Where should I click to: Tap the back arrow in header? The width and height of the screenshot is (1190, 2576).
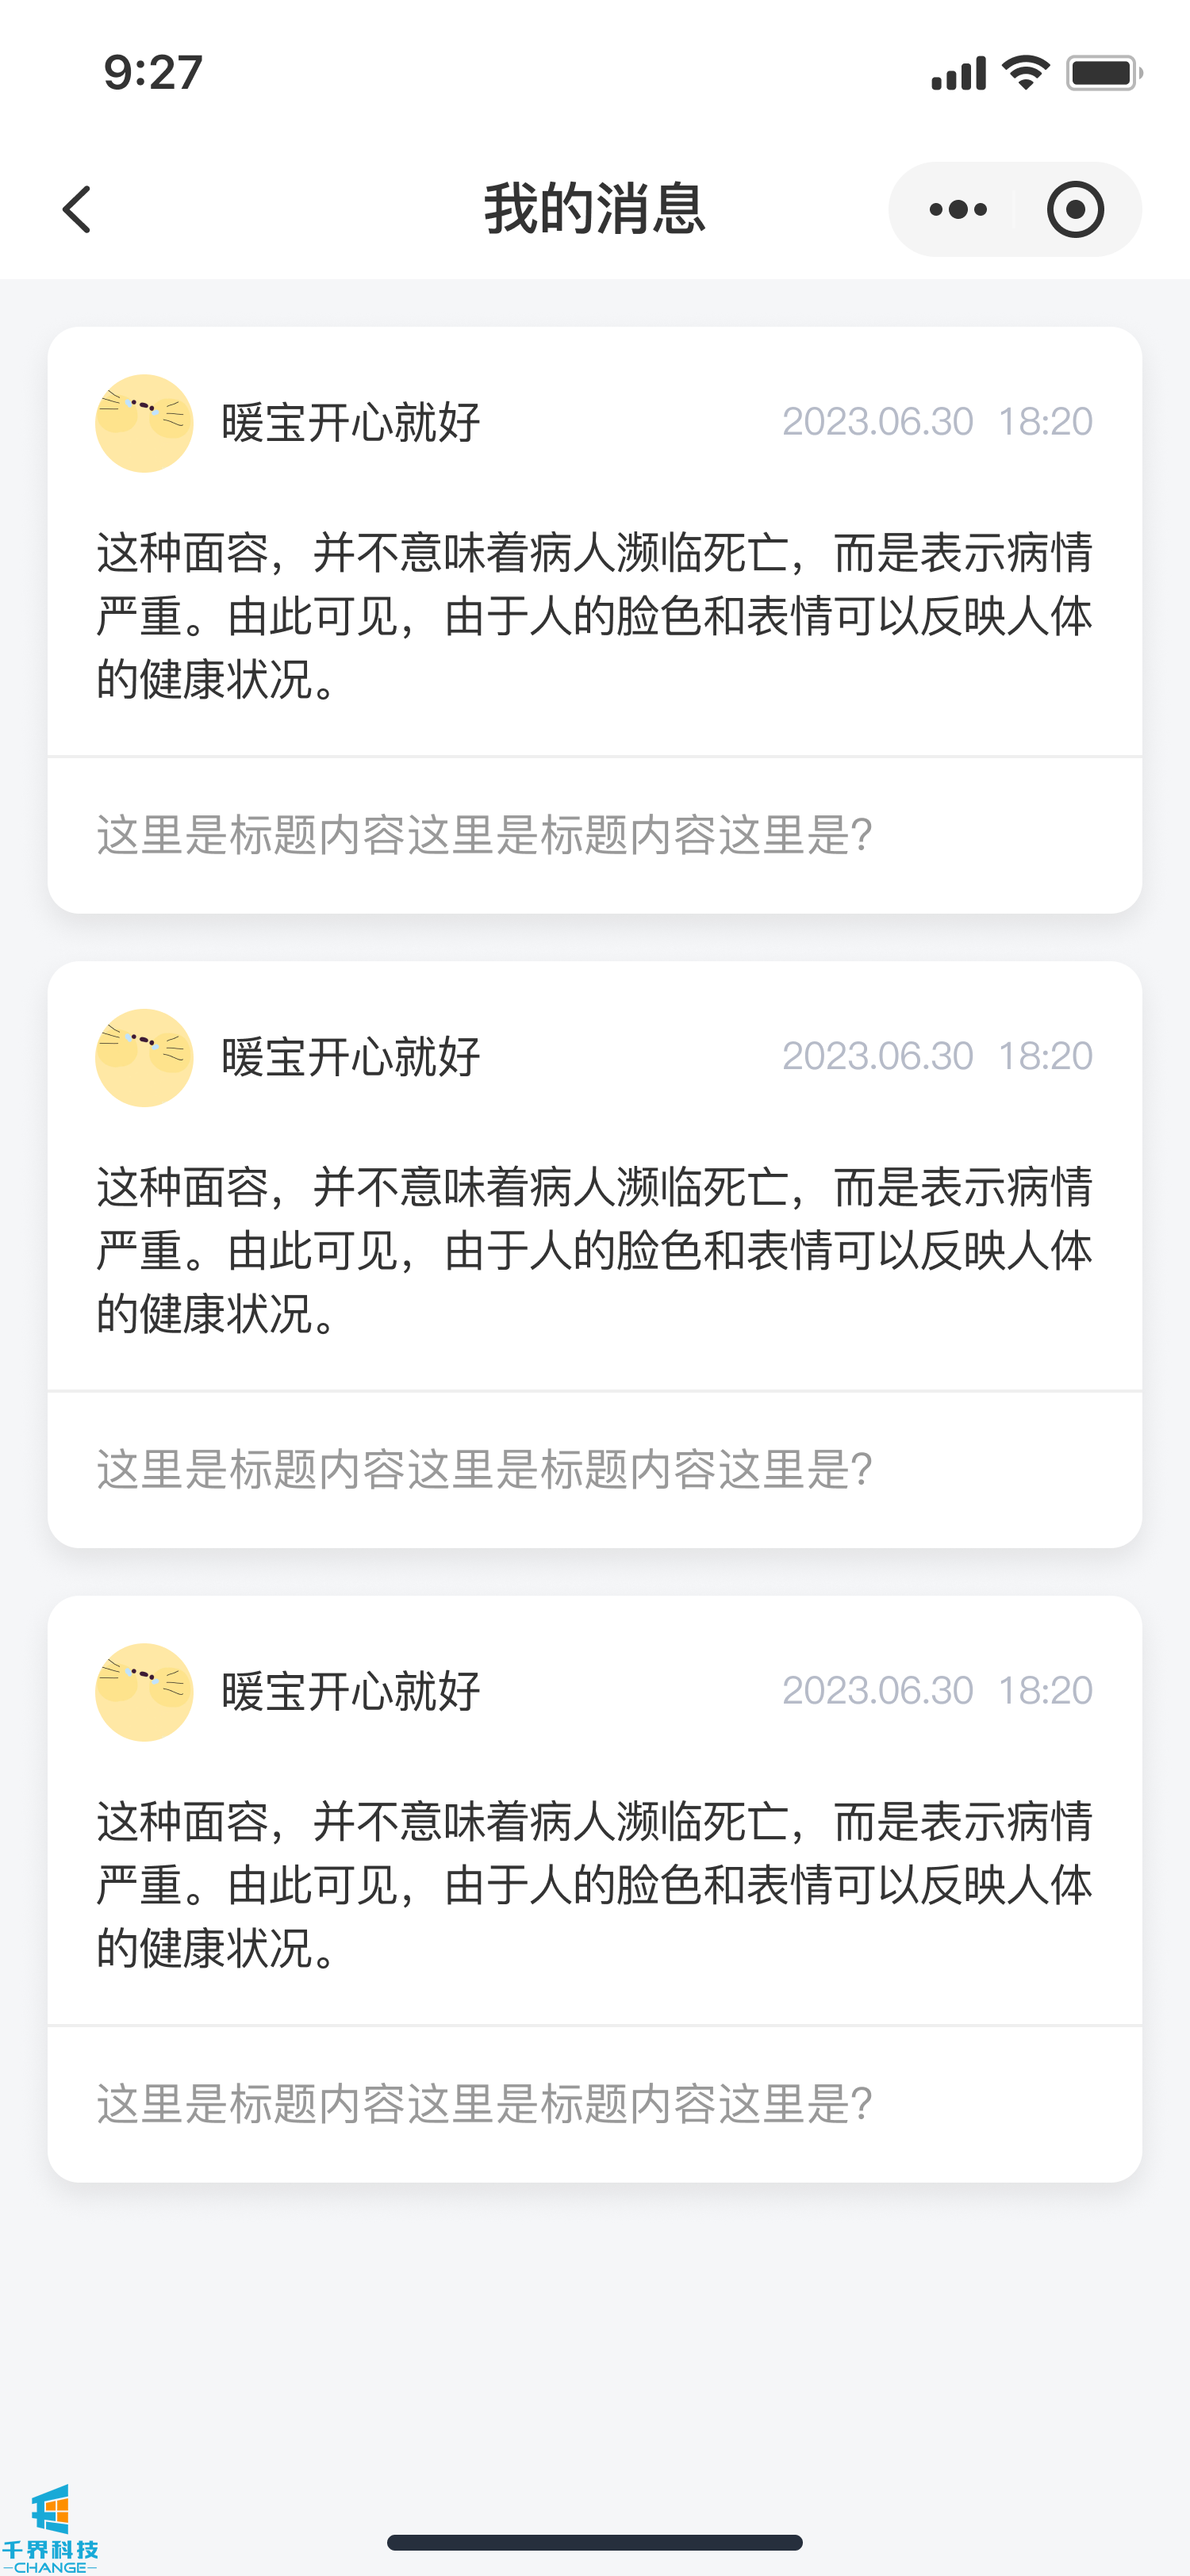[78, 209]
